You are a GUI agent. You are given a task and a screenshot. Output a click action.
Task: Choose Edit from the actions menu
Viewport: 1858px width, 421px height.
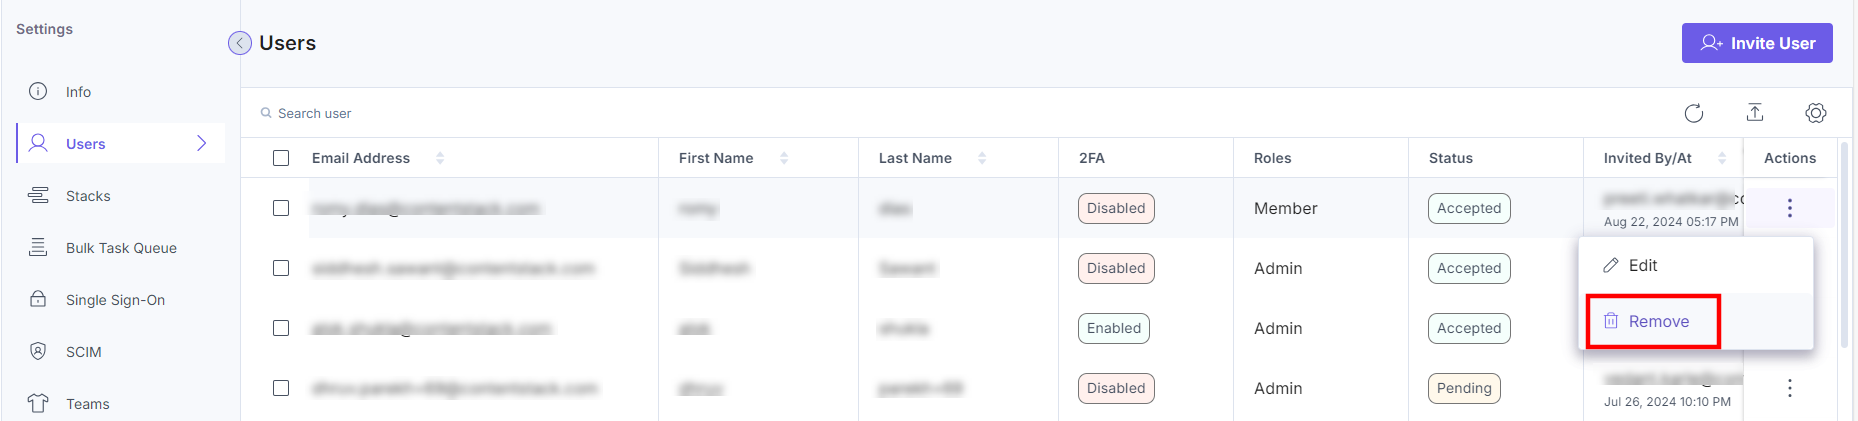pos(1642,265)
